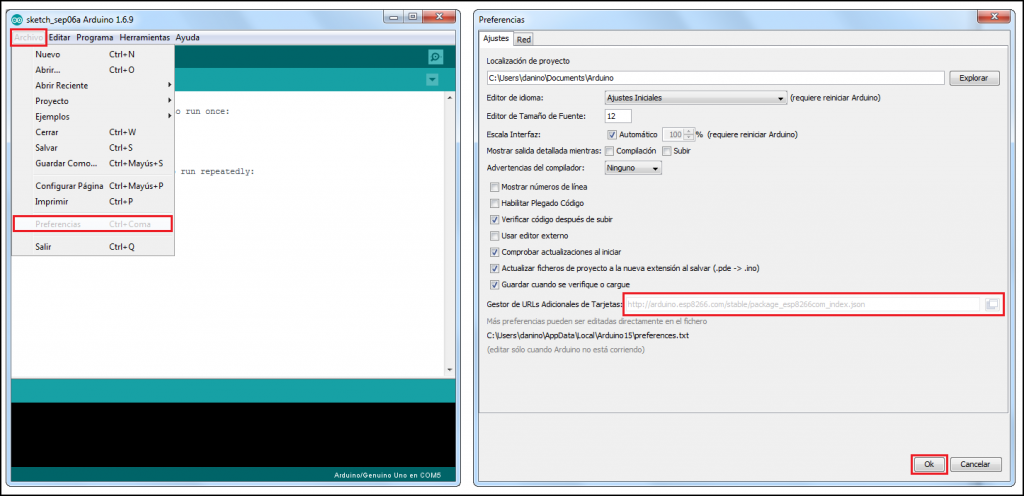Image resolution: width=1024 pixels, height=496 pixels.
Task: Expand the Proyecto submenu
Action: pos(93,101)
